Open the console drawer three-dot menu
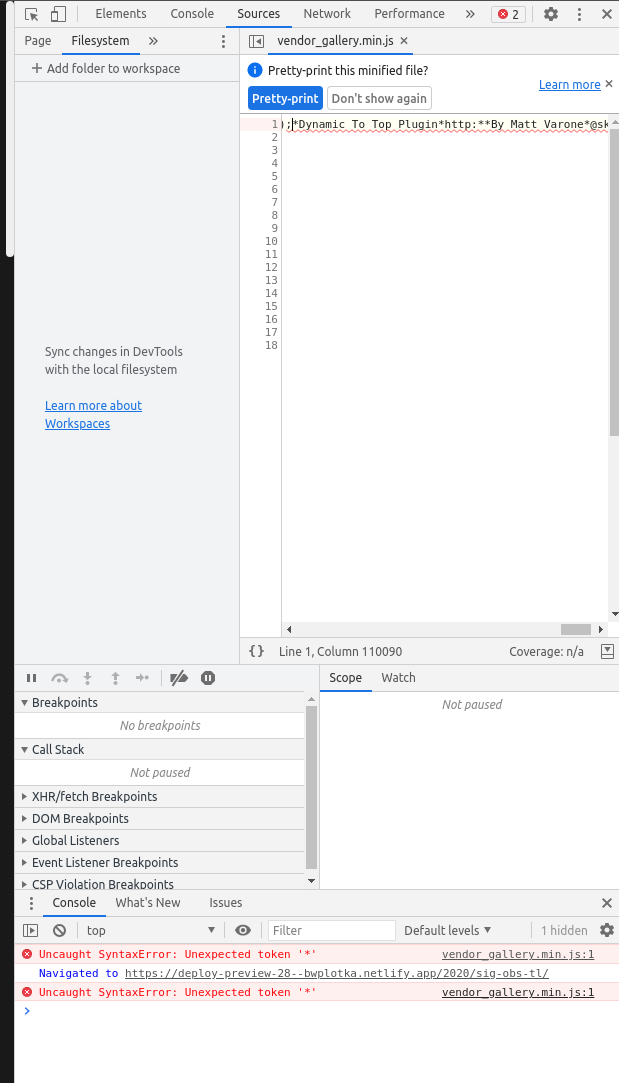 (31, 903)
